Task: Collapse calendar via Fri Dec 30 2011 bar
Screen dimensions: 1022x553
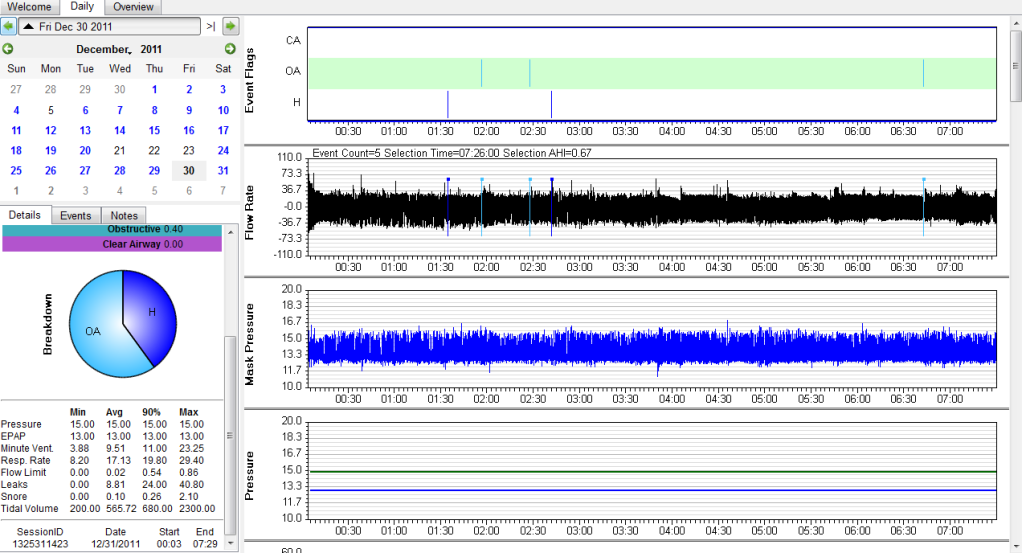Action: (x=109, y=26)
